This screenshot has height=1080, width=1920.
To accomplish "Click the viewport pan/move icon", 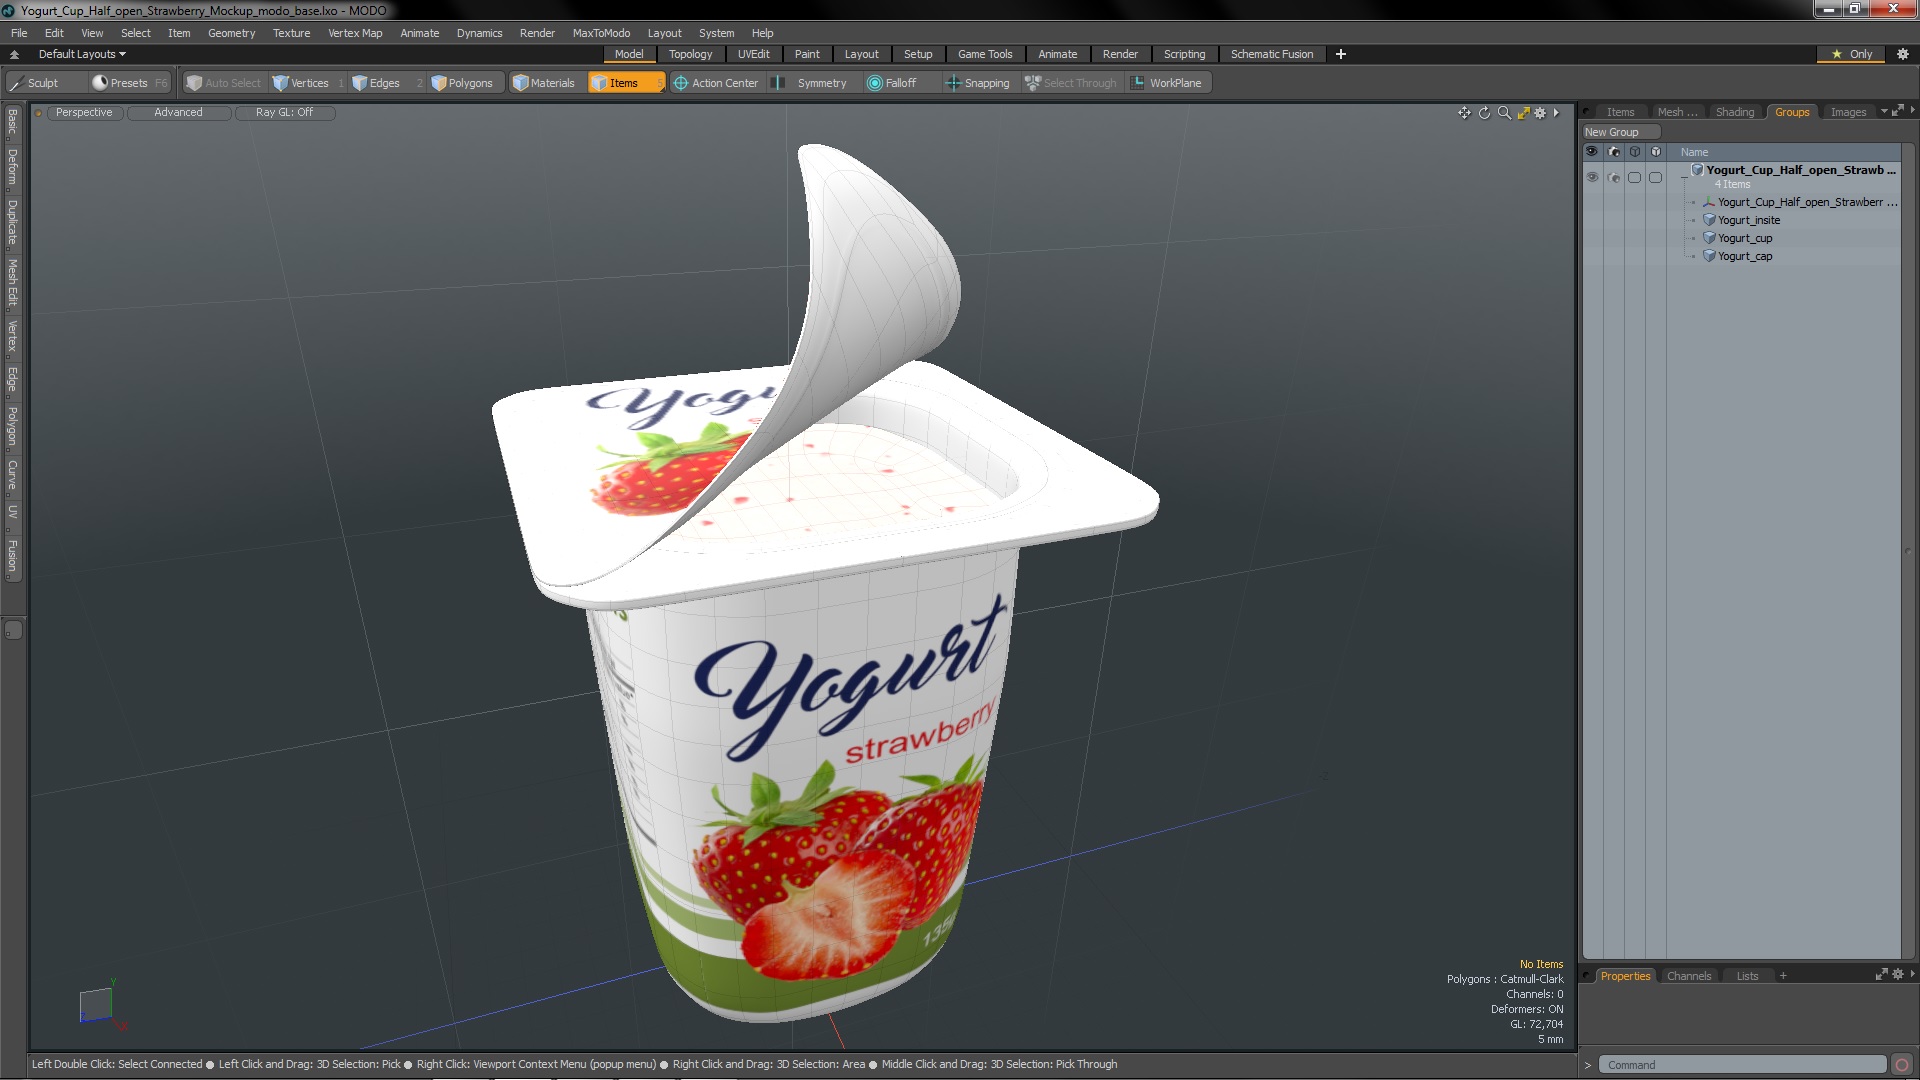I will 1464,113.
